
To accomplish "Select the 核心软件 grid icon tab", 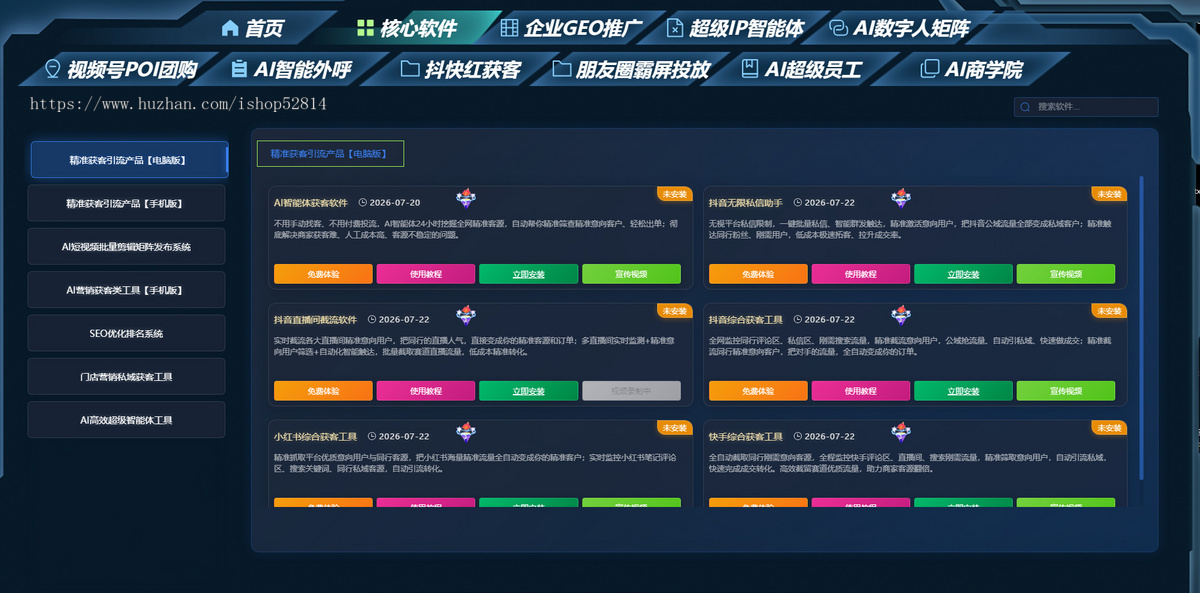I will pyautogui.click(x=407, y=28).
